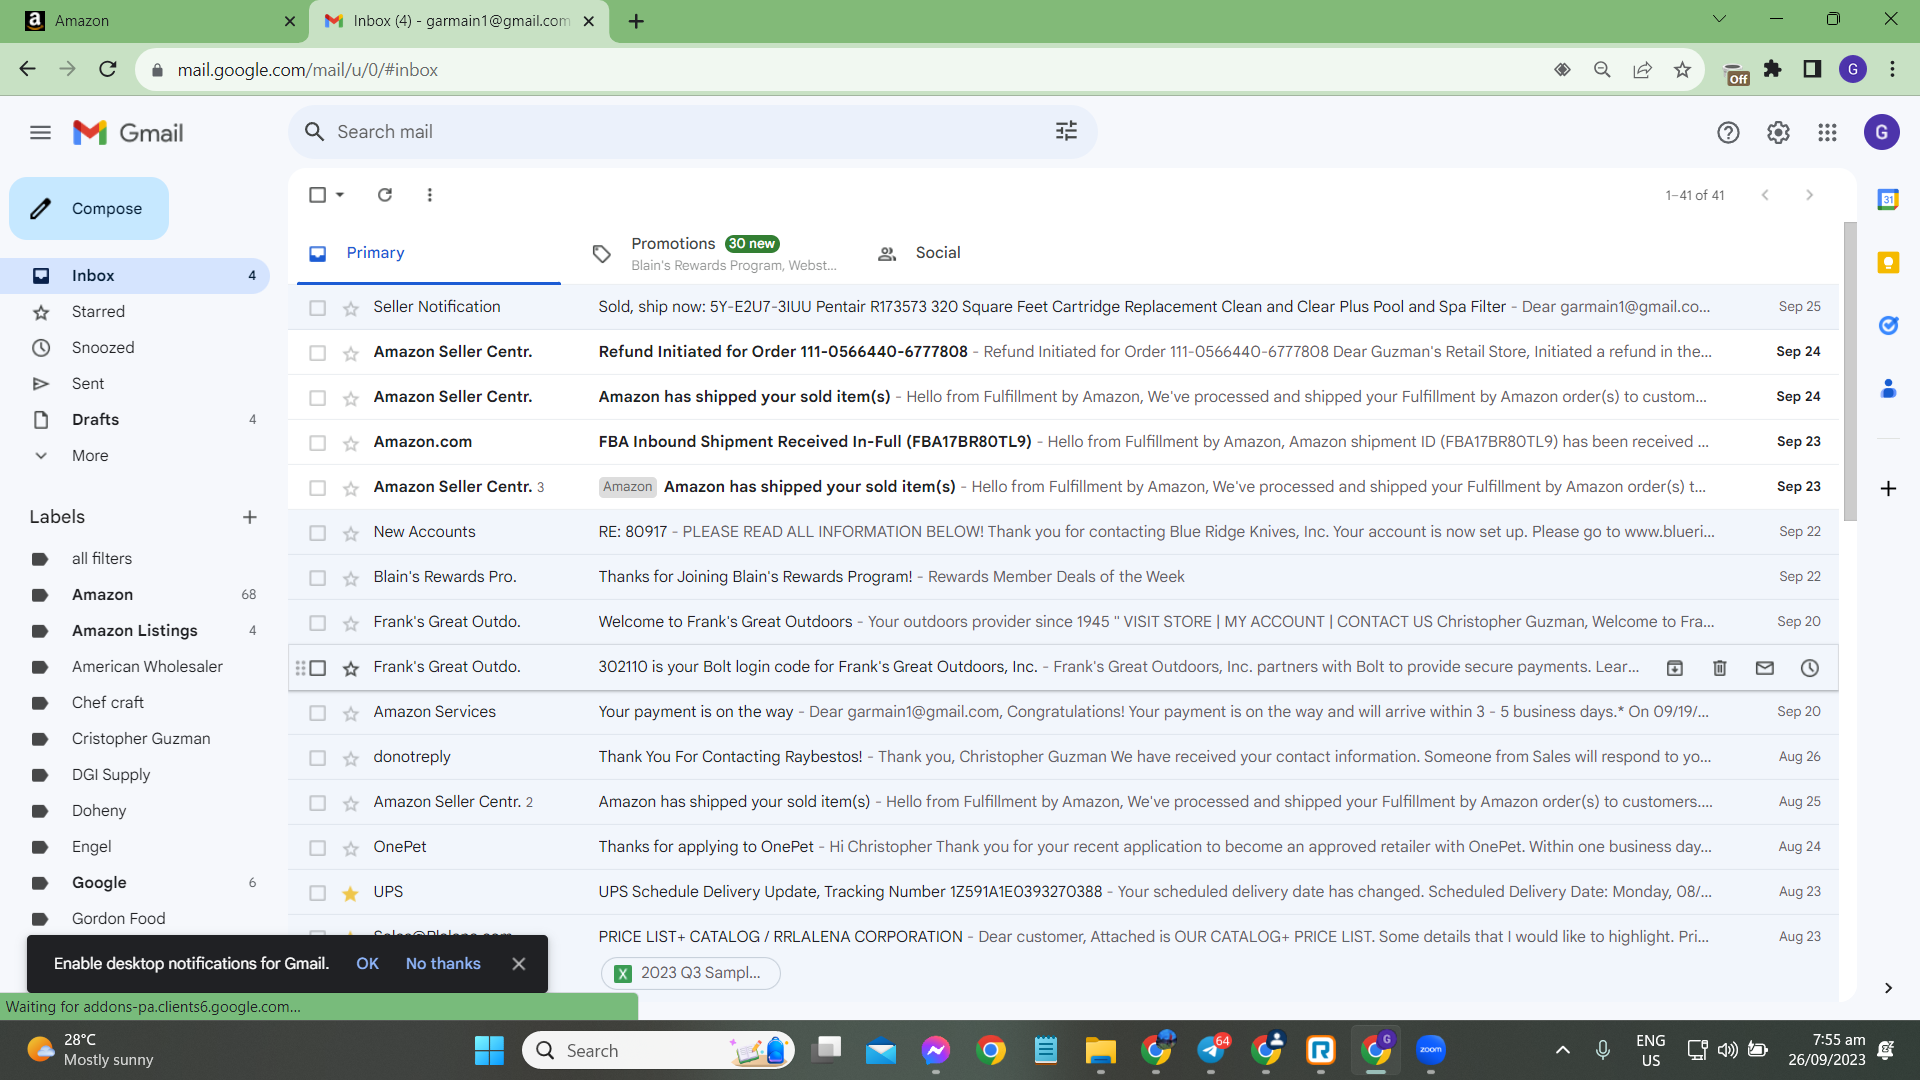Reload the browser page
The height and width of the screenshot is (1080, 1920).
(108, 69)
